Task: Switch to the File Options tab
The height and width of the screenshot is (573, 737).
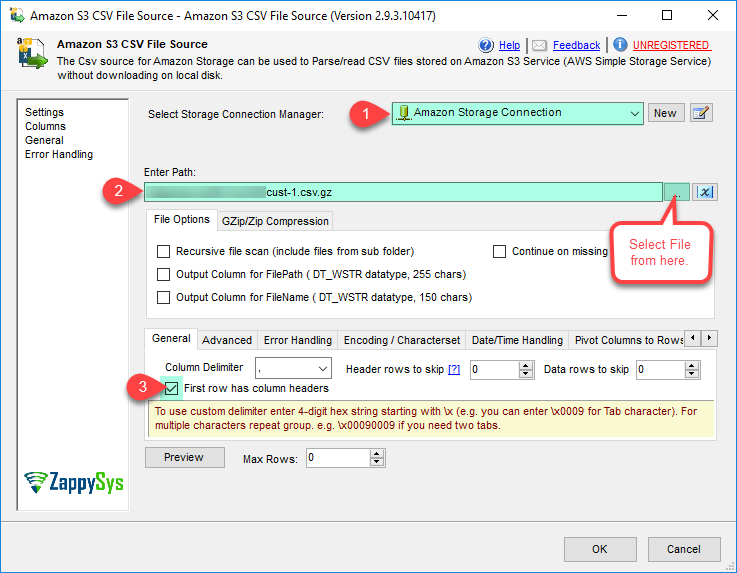Action: (182, 220)
